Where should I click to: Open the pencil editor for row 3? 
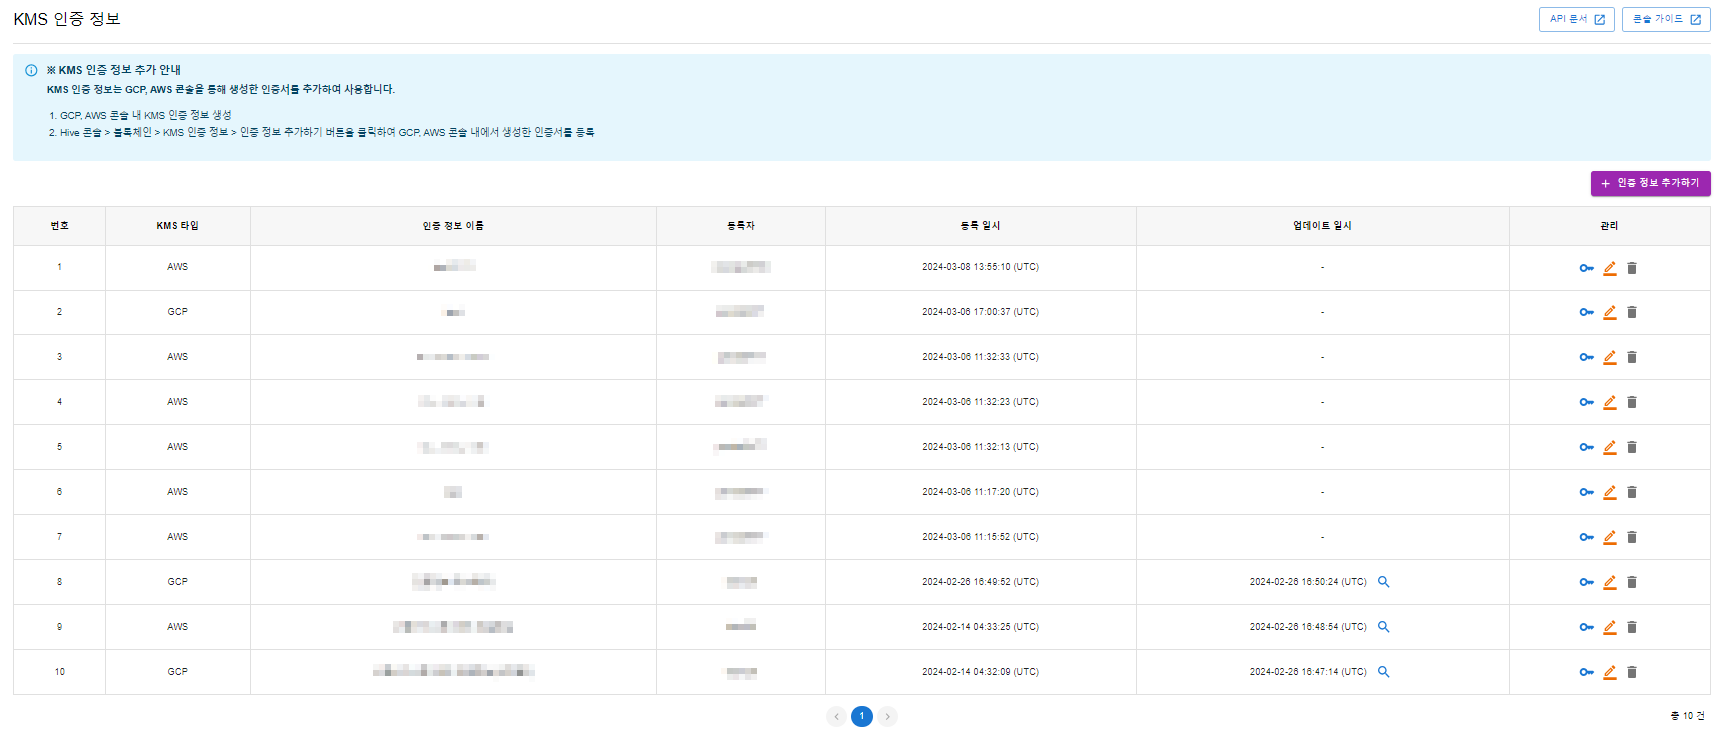[1610, 357]
